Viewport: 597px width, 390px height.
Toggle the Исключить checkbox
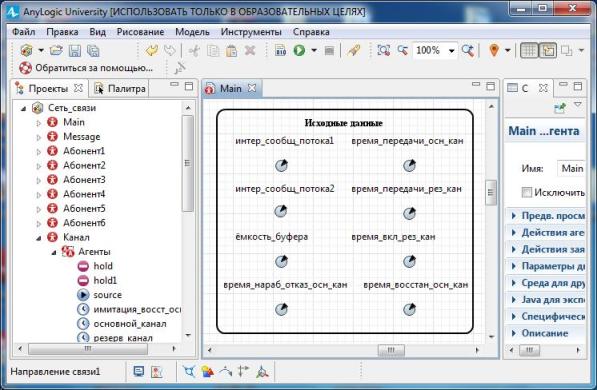click(x=527, y=192)
